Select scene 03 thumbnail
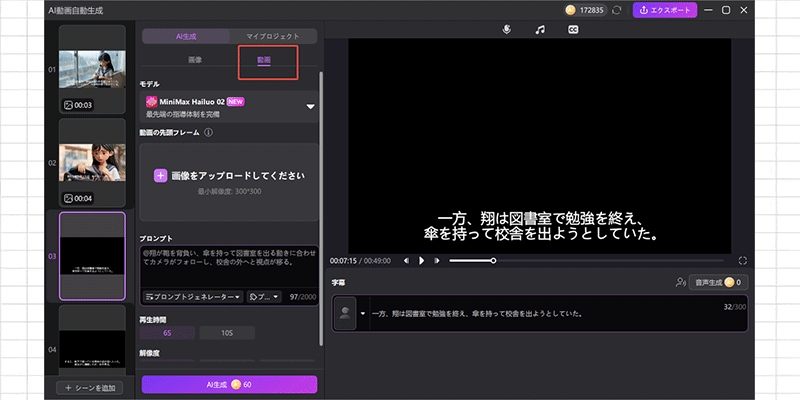 click(x=92, y=256)
